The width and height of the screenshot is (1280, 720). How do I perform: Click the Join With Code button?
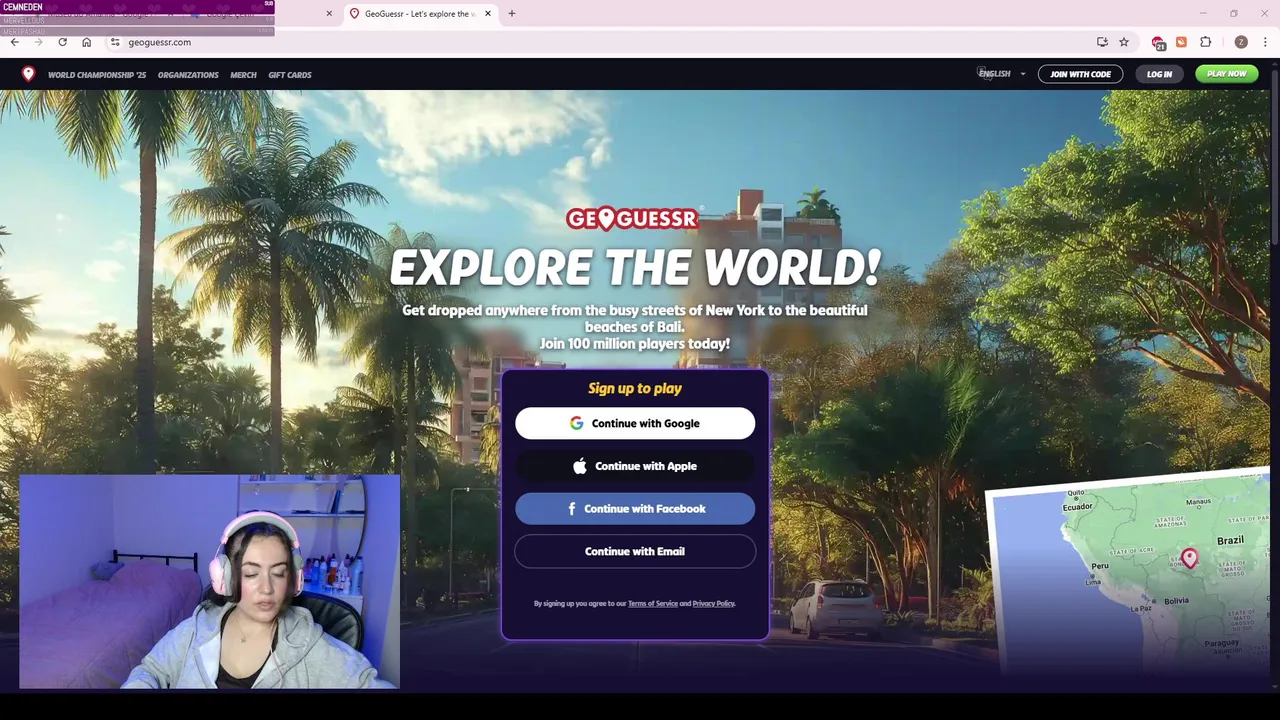1080,74
